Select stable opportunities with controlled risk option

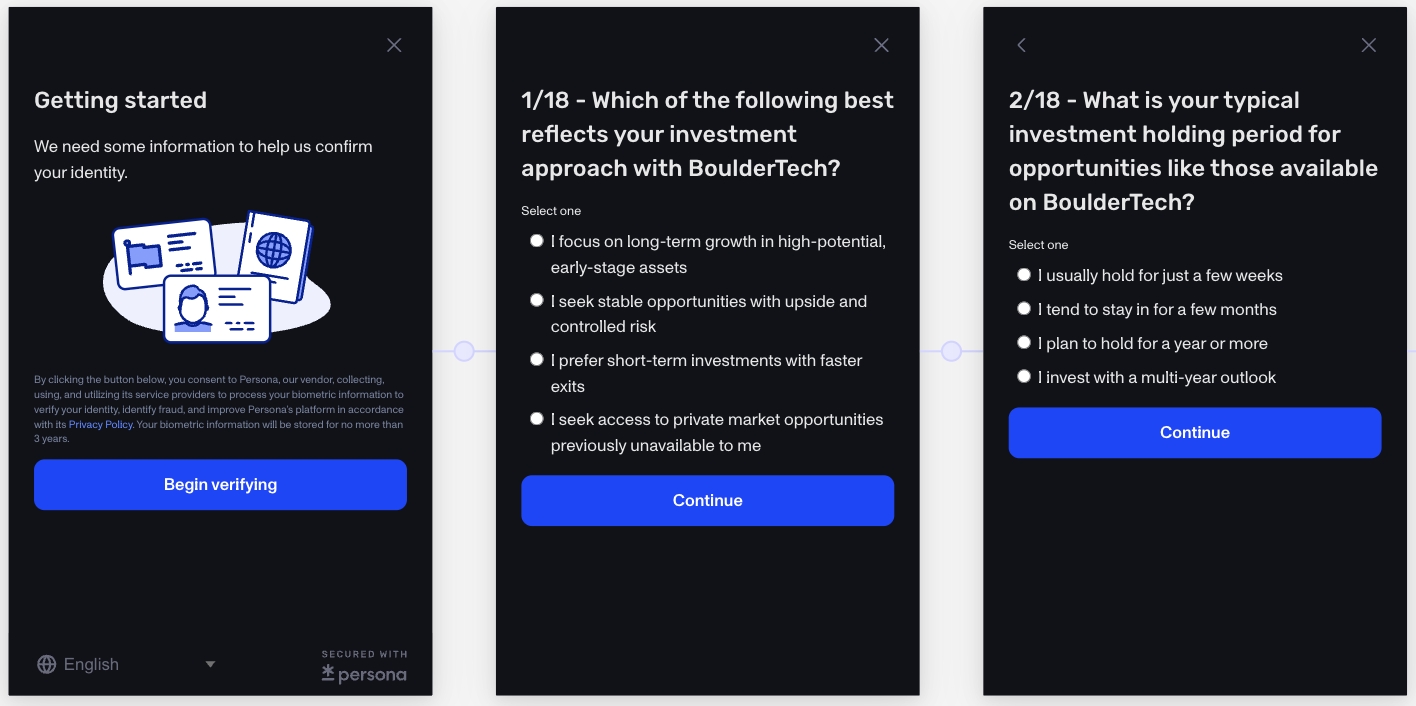pyautogui.click(x=537, y=300)
